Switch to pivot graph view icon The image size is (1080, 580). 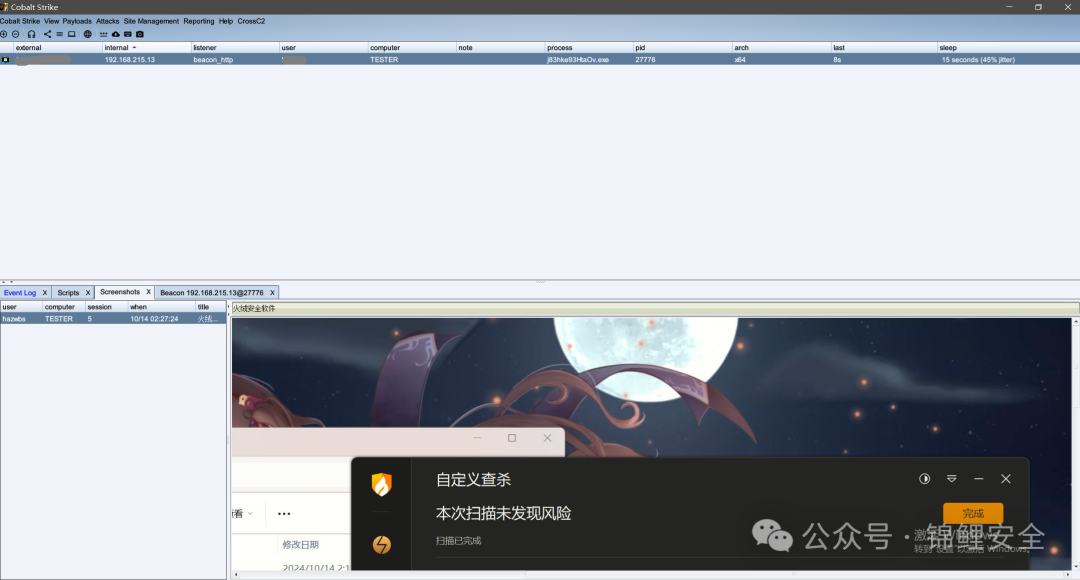tap(48, 34)
